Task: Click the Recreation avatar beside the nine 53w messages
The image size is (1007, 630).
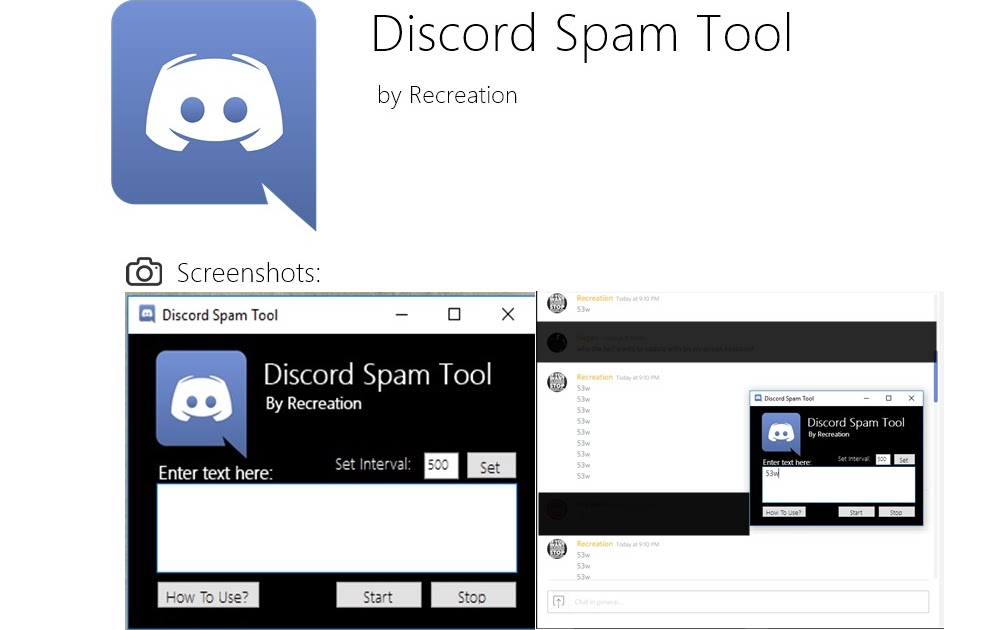Action: [x=557, y=381]
